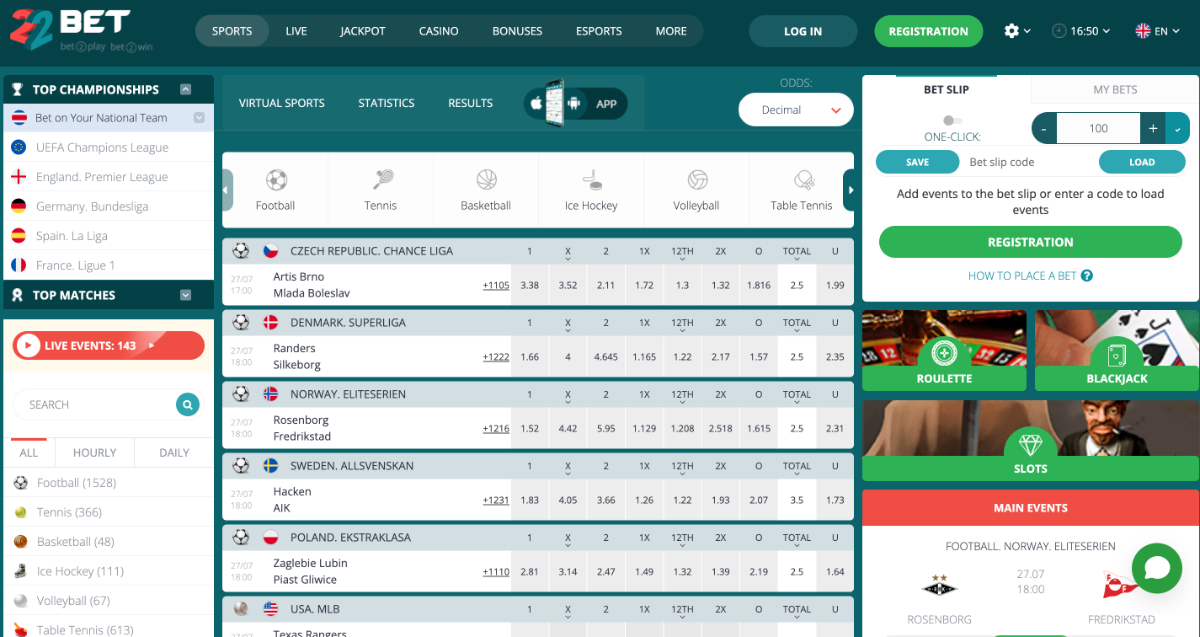Open the dropdown arrow next to stake stepper
The height and width of the screenshot is (637, 1200).
point(1177,128)
